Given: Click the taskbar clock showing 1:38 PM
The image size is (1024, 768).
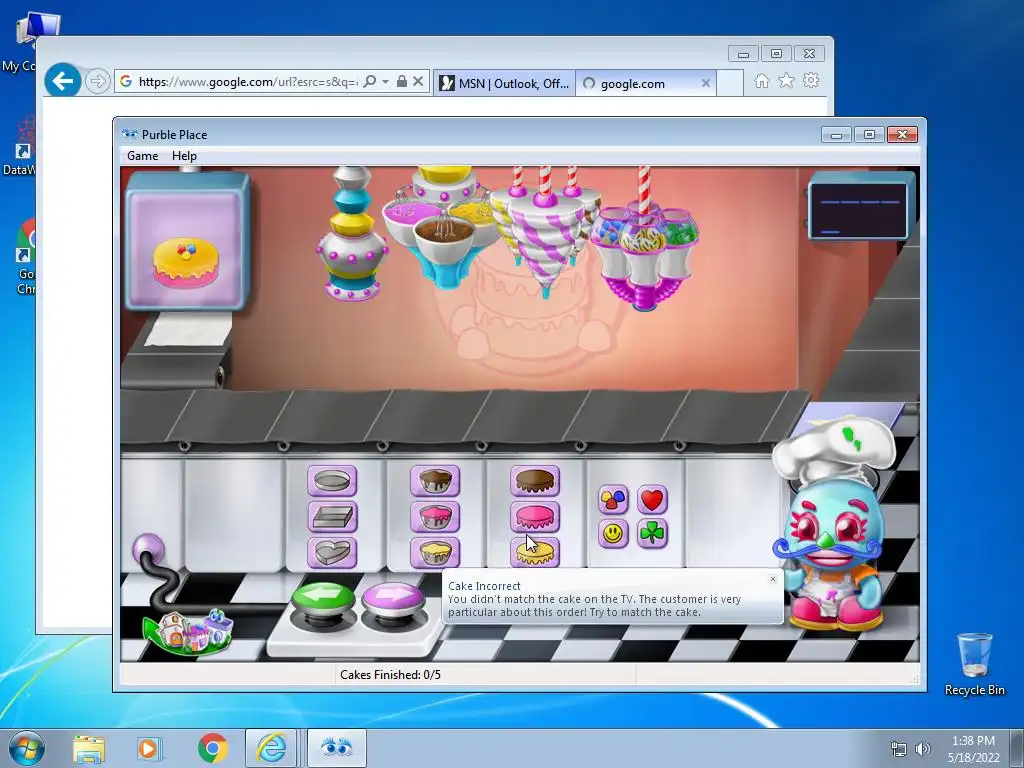Looking at the screenshot, I should 973,749.
